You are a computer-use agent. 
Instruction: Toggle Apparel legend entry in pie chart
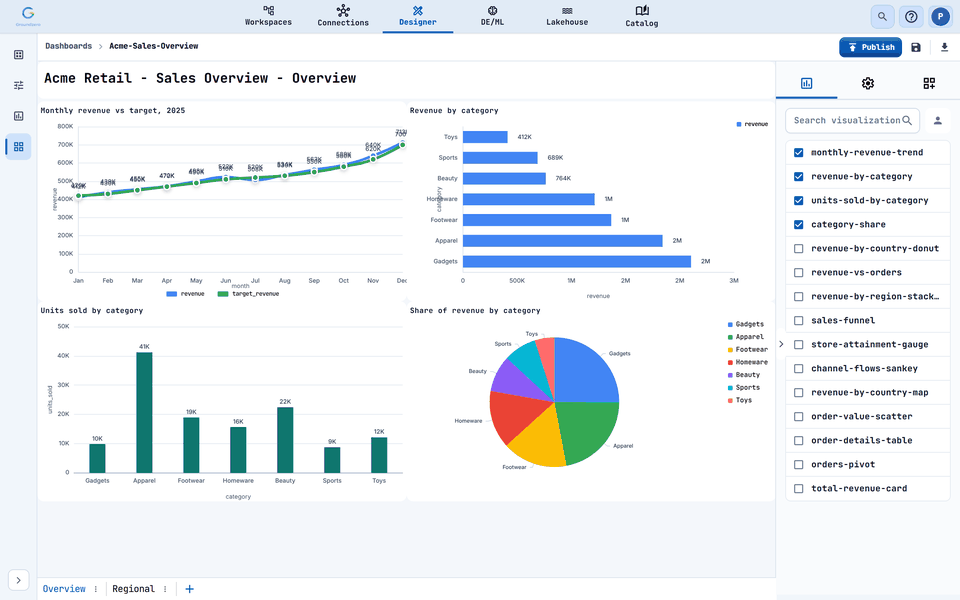pyautogui.click(x=746, y=337)
